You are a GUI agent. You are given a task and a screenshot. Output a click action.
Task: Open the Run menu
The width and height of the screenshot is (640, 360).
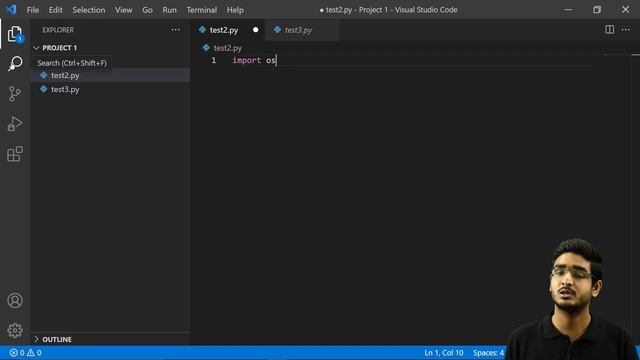[x=169, y=10]
